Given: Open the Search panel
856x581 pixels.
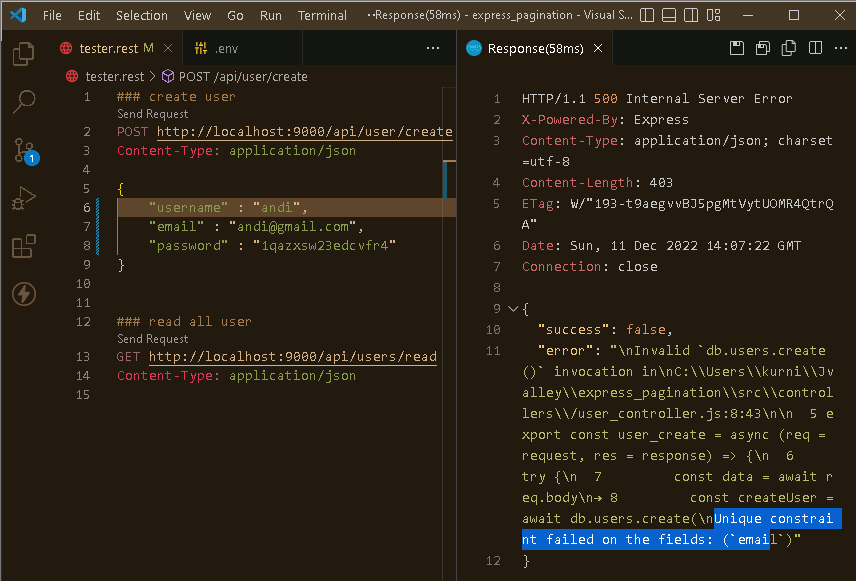Looking at the screenshot, I should [25, 101].
